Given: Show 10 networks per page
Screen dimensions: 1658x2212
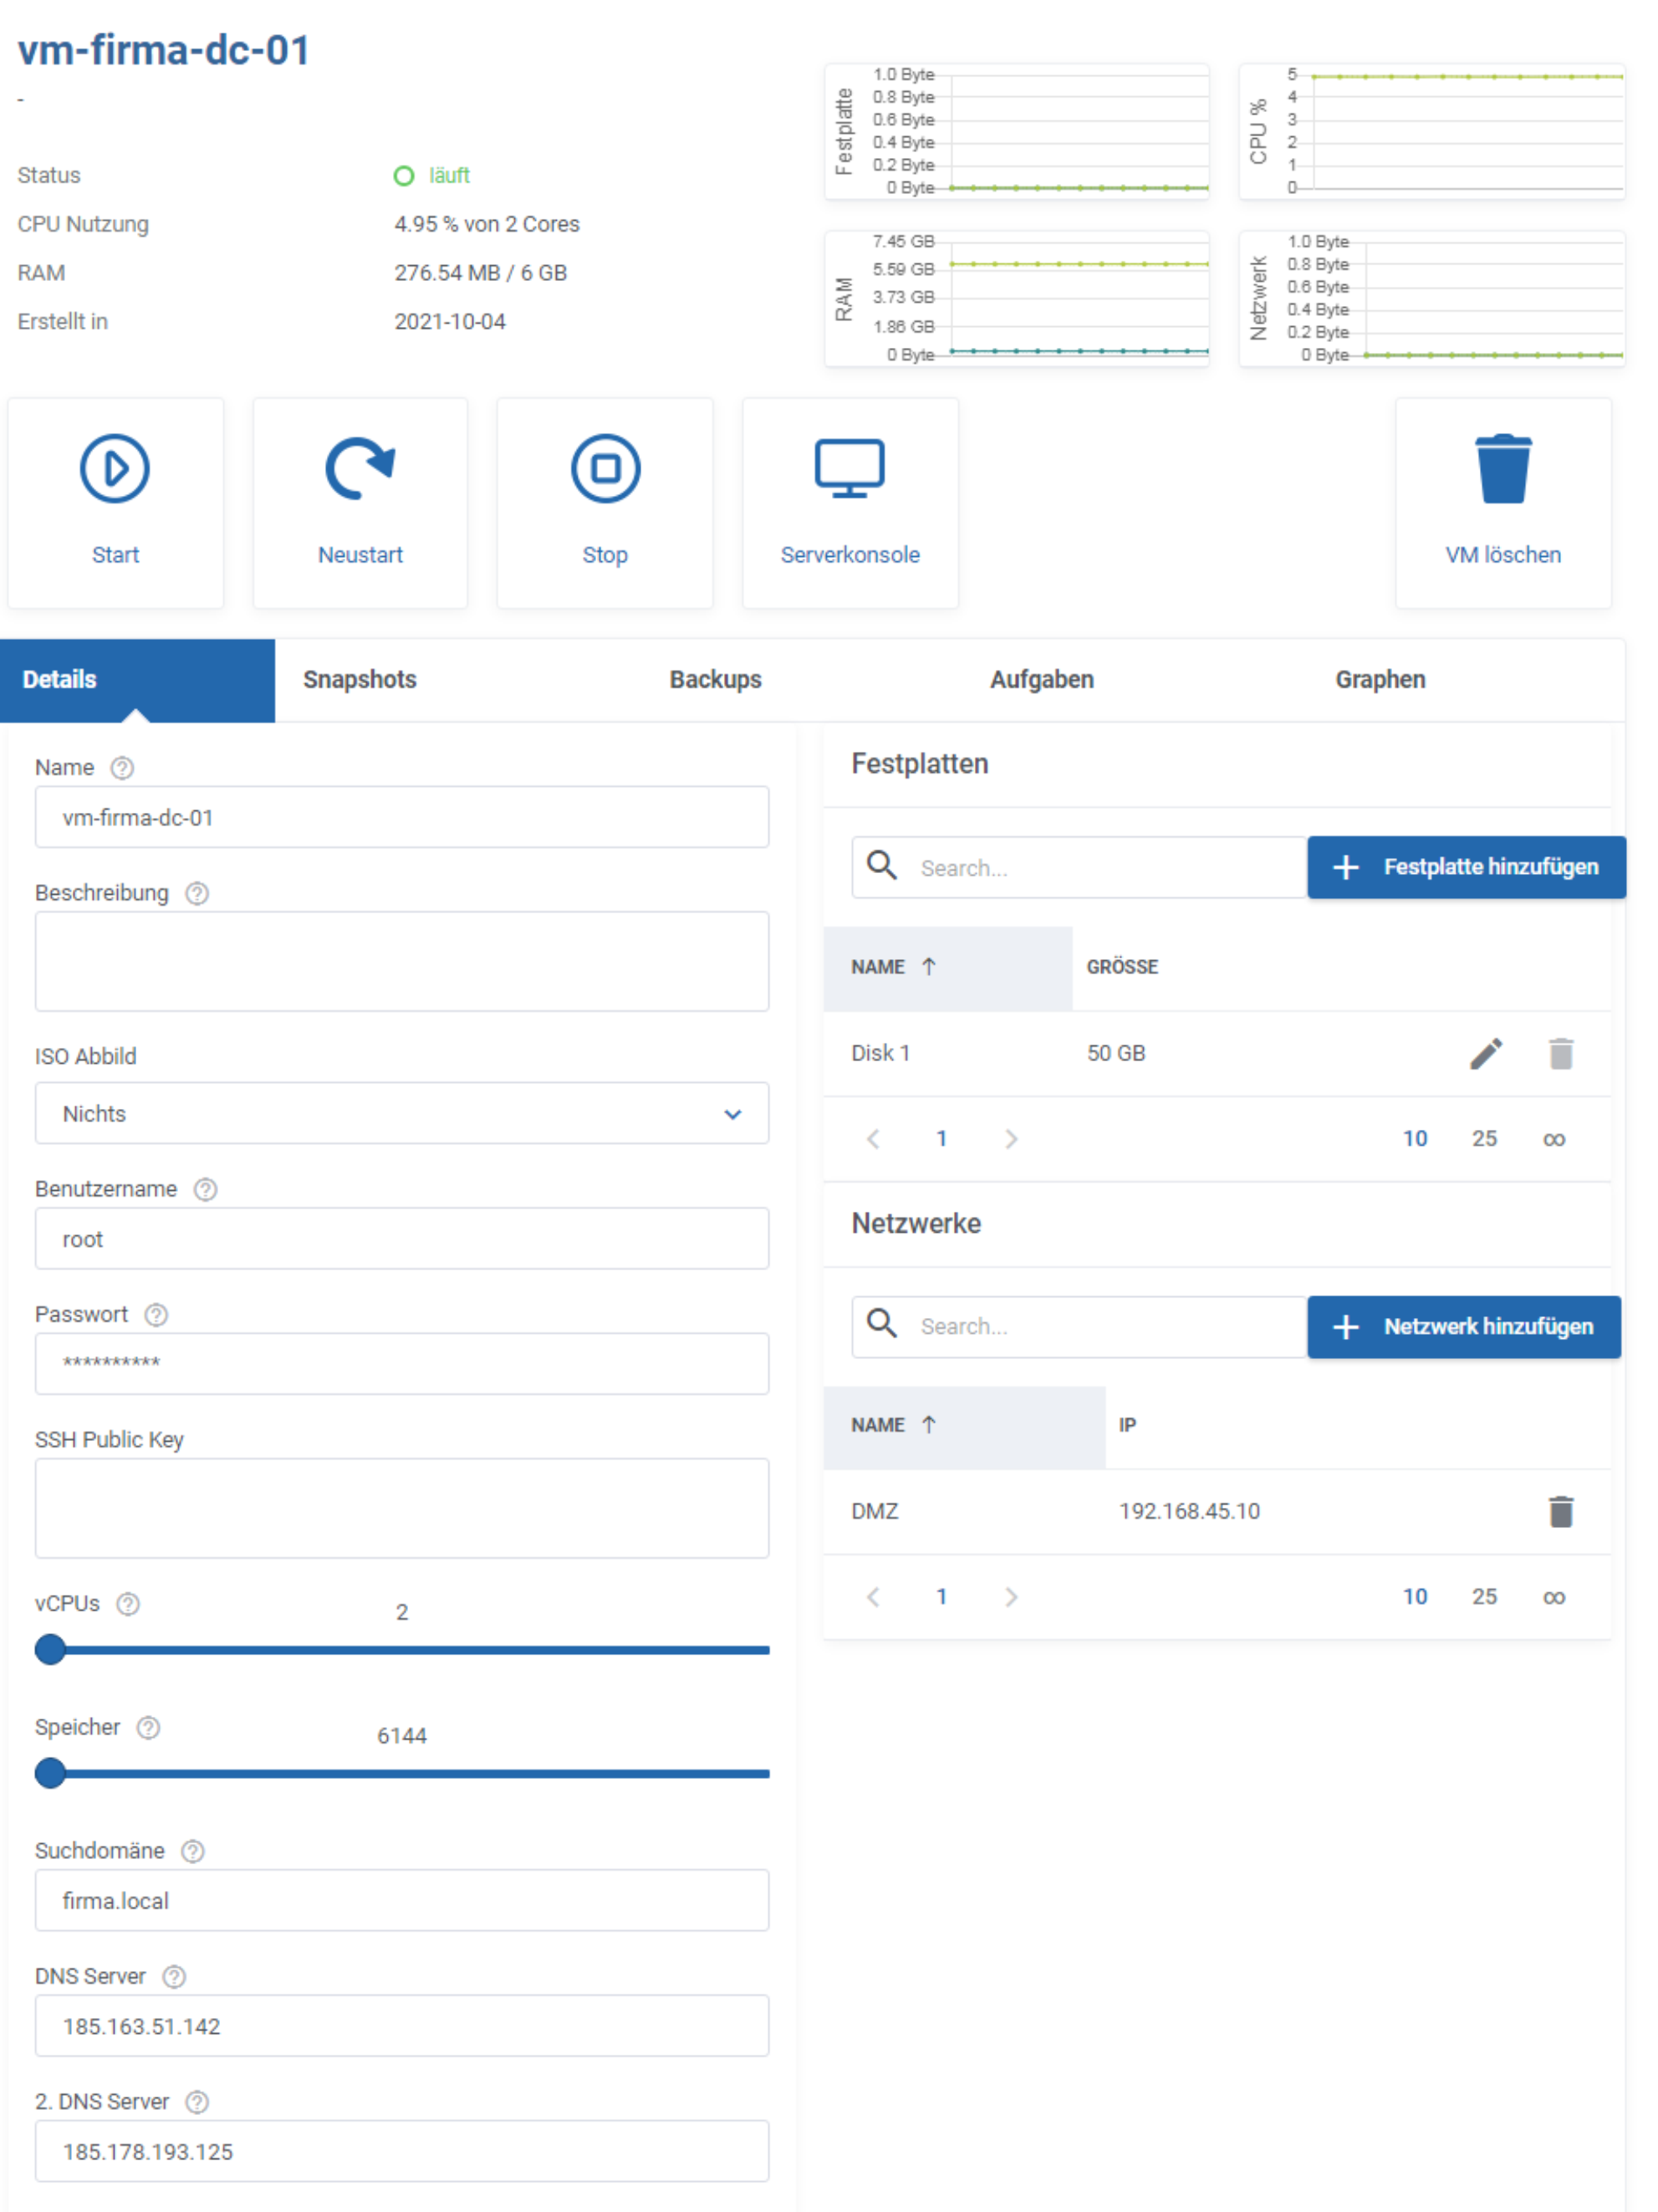Looking at the screenshot, I should tap(1414, 1597).
